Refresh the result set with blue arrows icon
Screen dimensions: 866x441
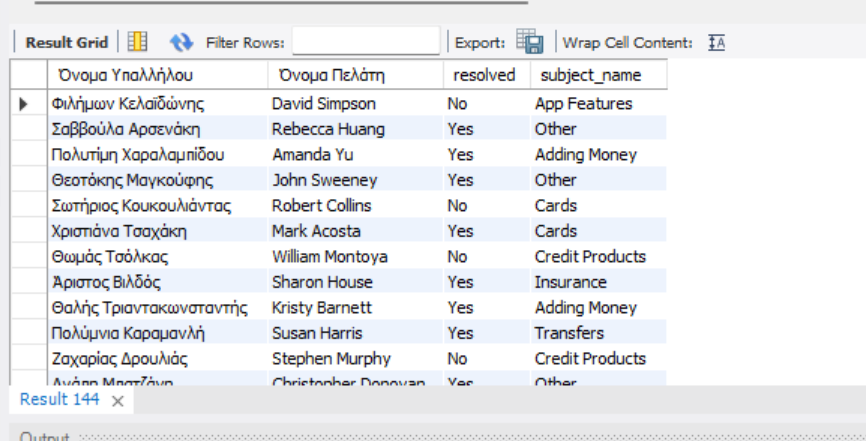click(x=181, y=42)
